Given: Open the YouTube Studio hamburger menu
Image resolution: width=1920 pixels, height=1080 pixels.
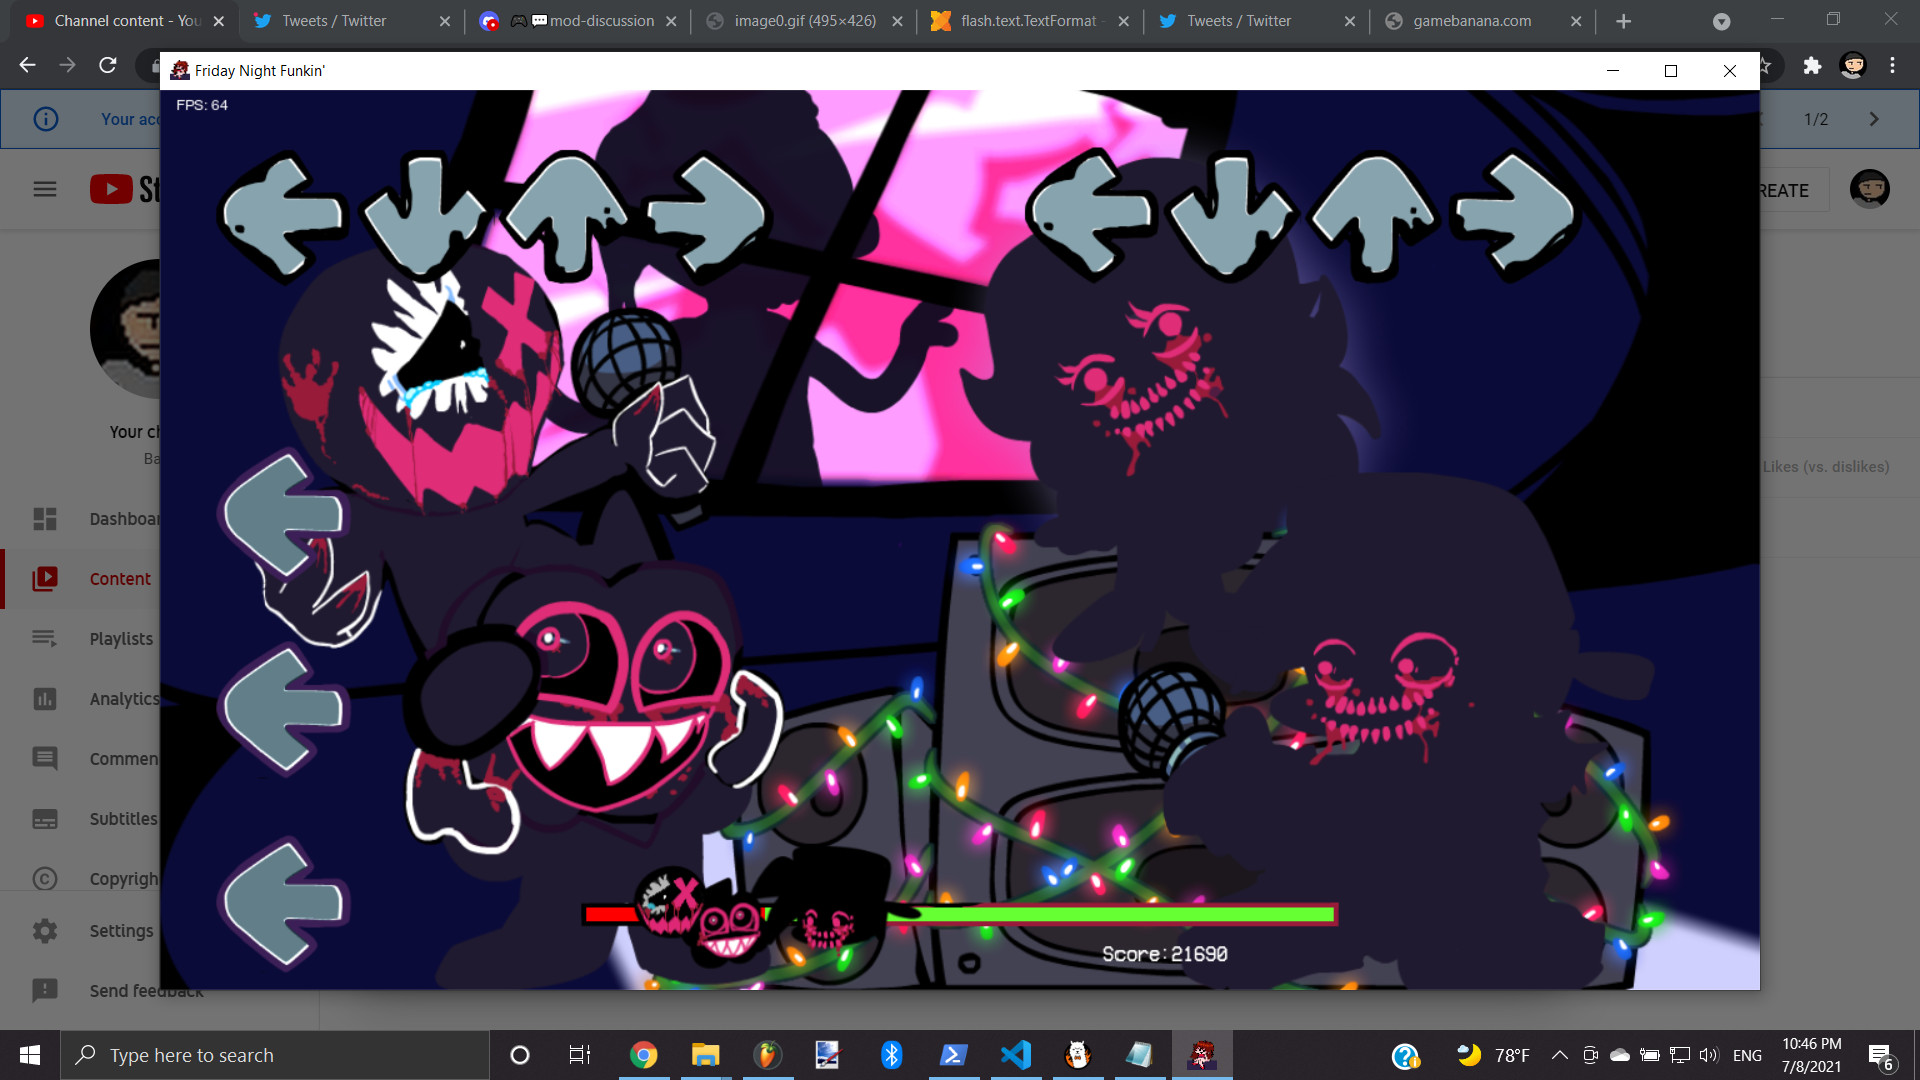Looking at the screenshot, I should click(x=45, y=189).
